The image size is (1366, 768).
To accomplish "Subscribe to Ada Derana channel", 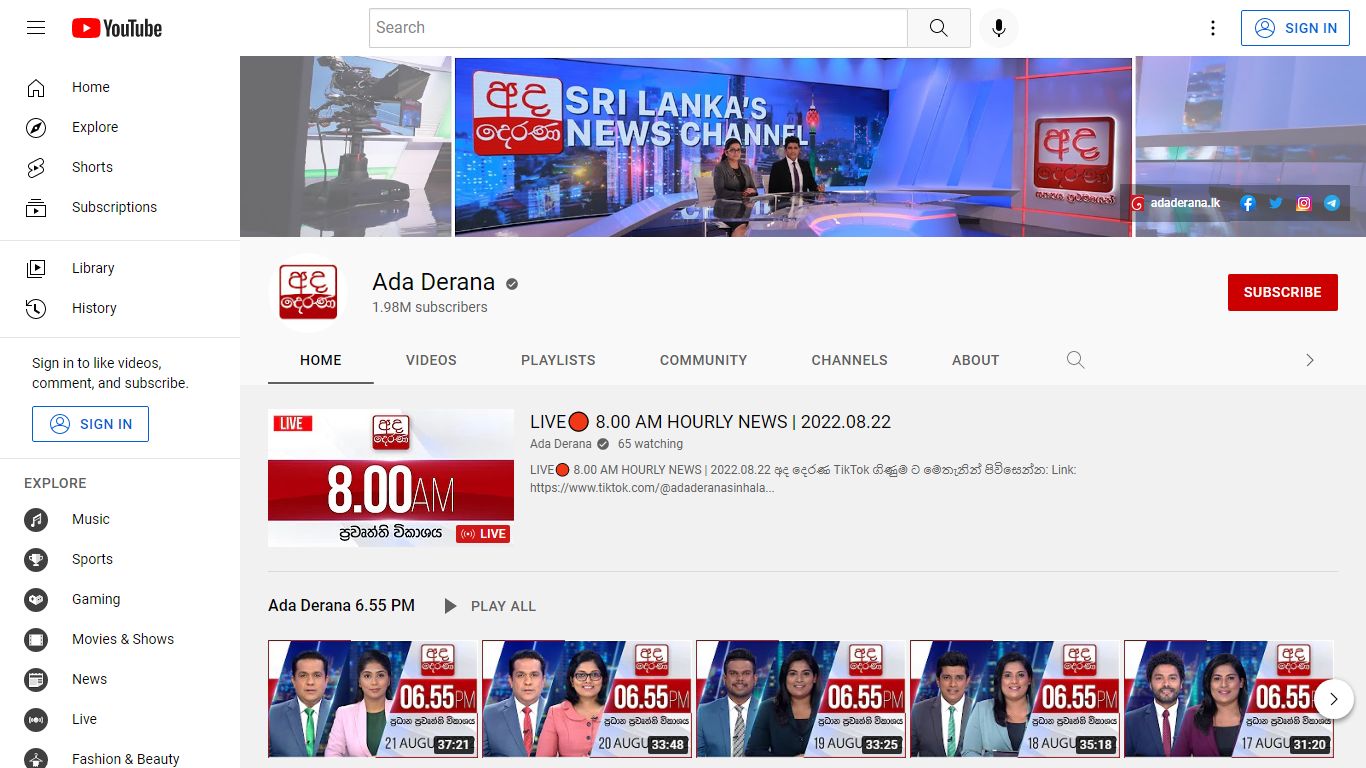I will click(x=1282, y=292).
